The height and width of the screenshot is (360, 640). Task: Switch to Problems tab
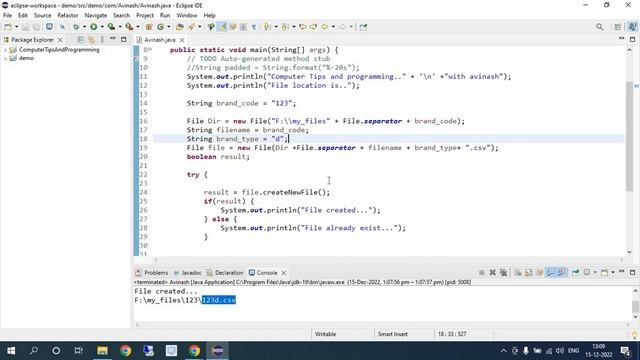point(152,273)
